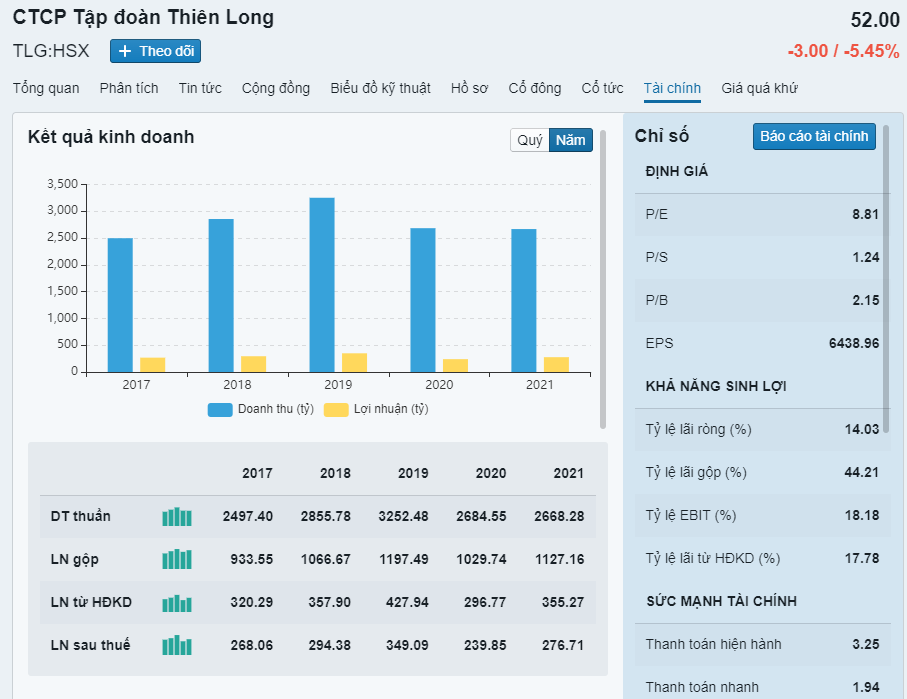This screenshot has height=699, width=907.
Task: Open the Cổ tức tab
Action: click(x=602, y=88)
